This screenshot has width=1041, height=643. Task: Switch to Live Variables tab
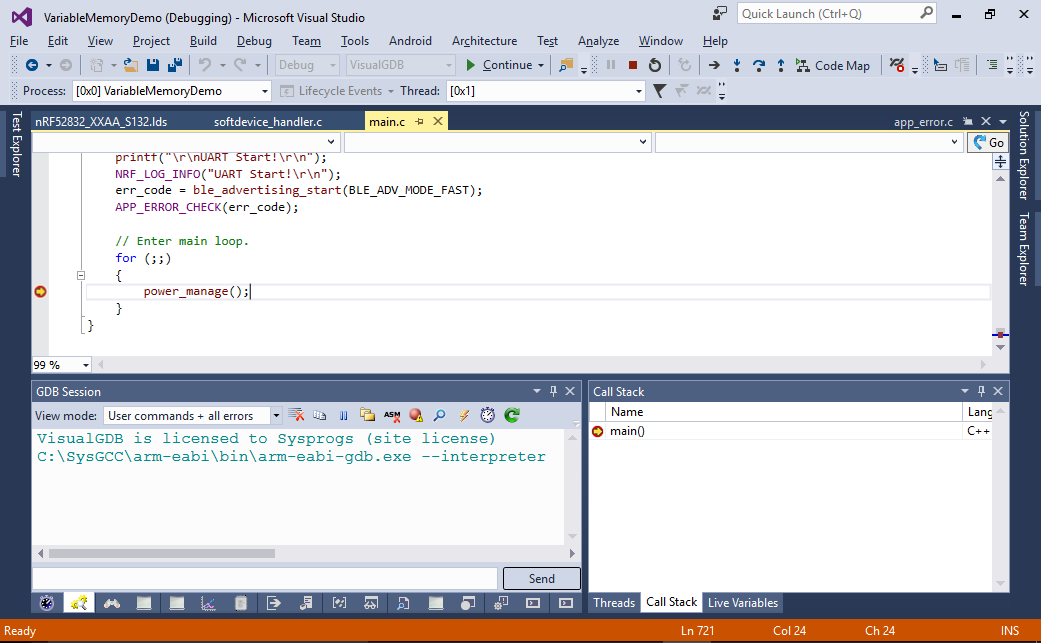click(x=742, y=603)
